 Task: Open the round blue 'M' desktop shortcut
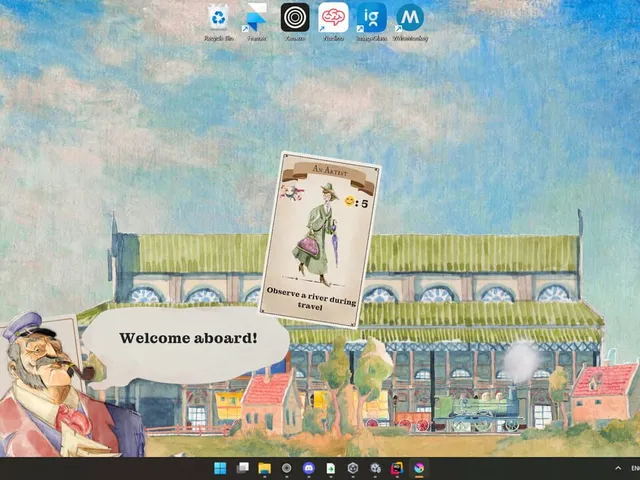(410, 20)
